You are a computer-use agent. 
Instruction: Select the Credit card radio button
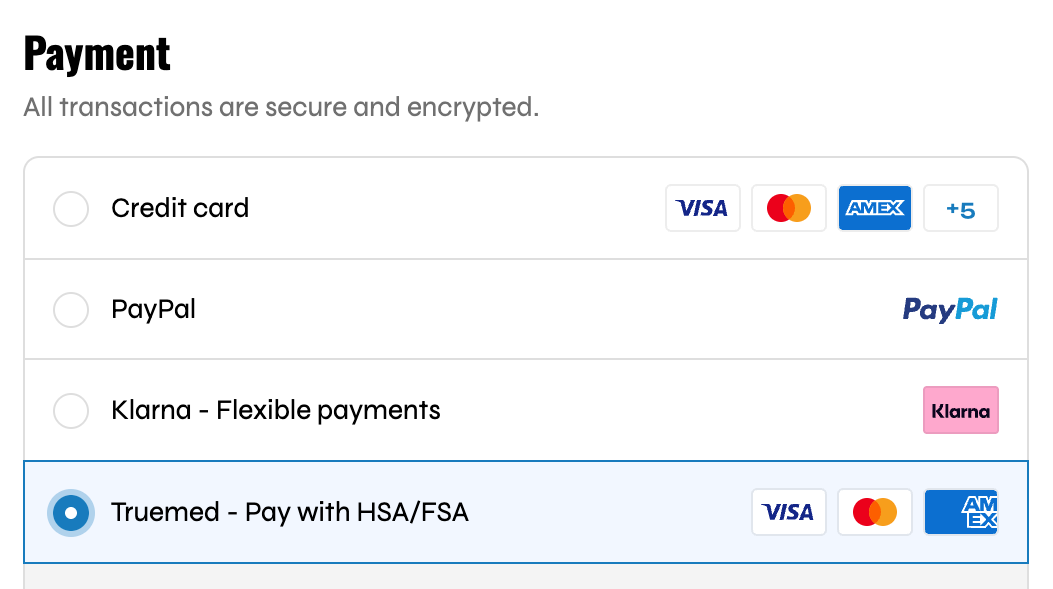(x=70, y=208)
